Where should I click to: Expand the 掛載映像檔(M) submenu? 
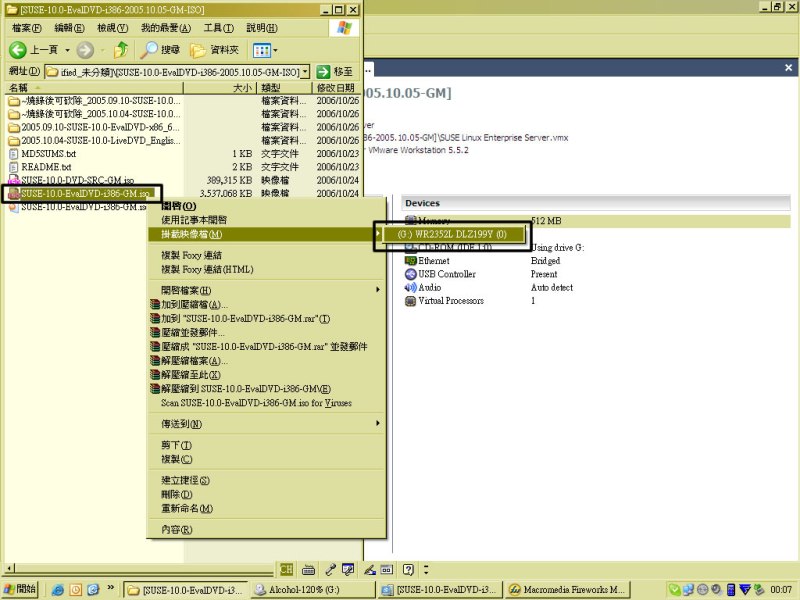378,234
